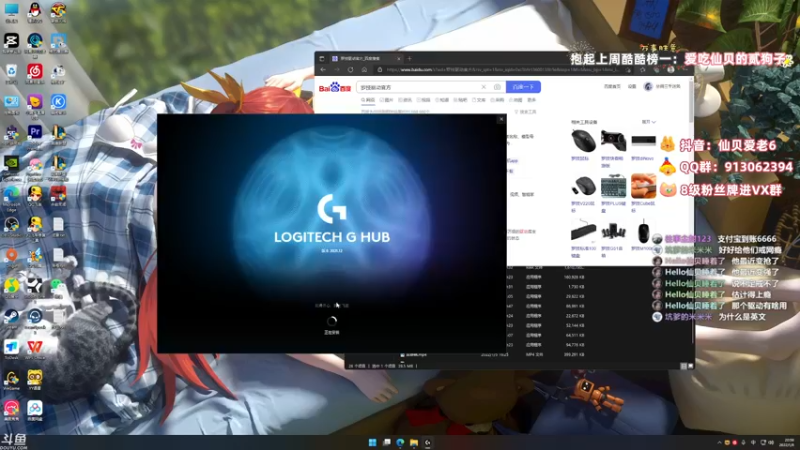
Task: Click the Windows Start button
Action: click(372, 442)
